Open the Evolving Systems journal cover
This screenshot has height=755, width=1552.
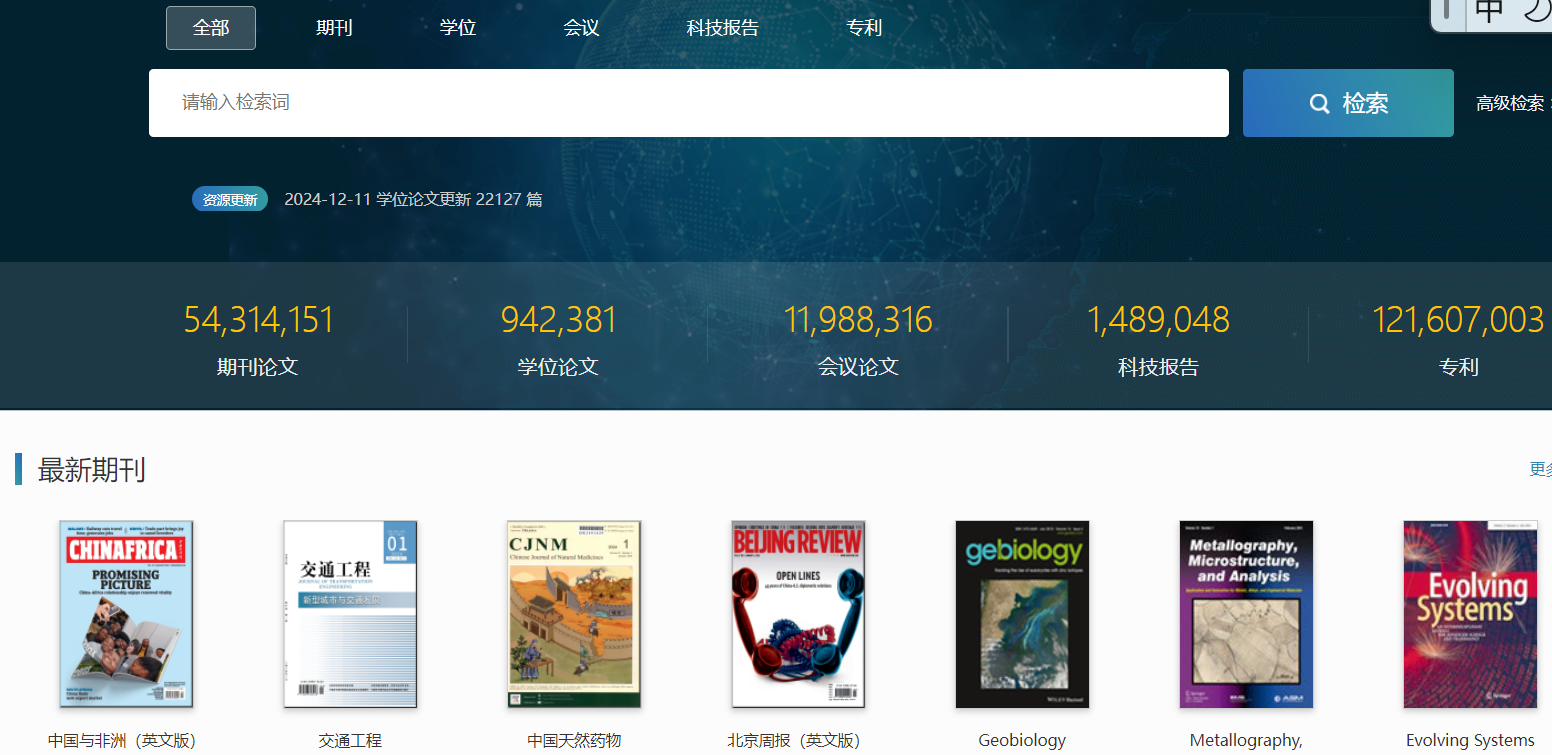pos(1469,614)
